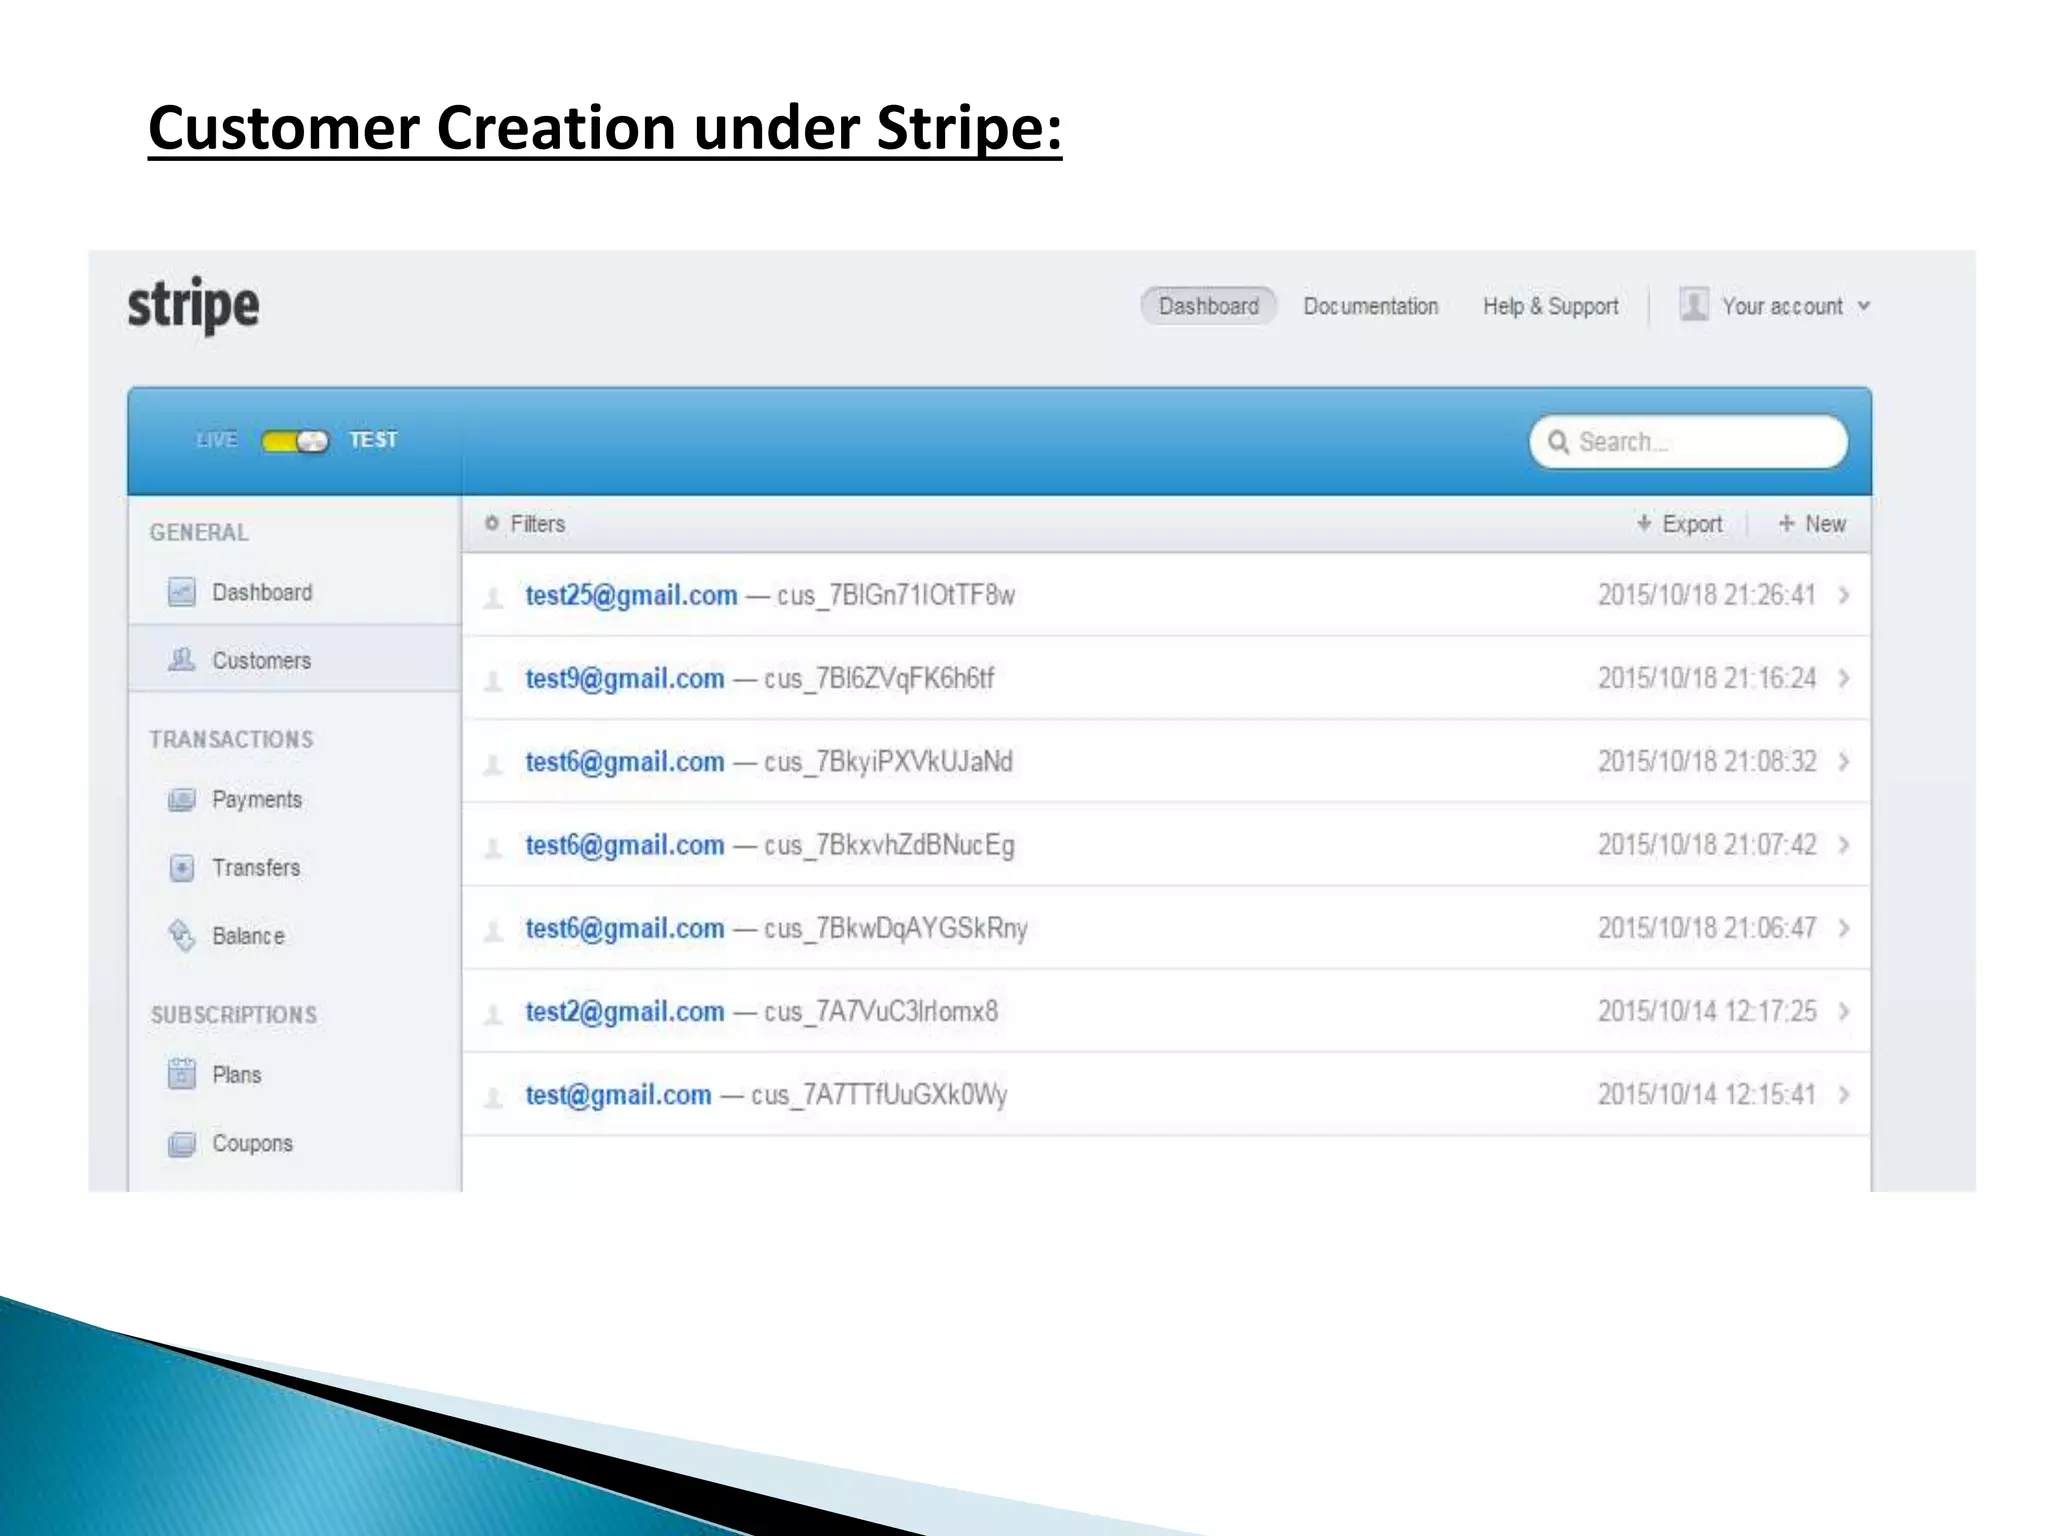The height and width of the screenshot is (1536, 2048).
Task: Select Customers in the sidebar
Action: [295, 660]
